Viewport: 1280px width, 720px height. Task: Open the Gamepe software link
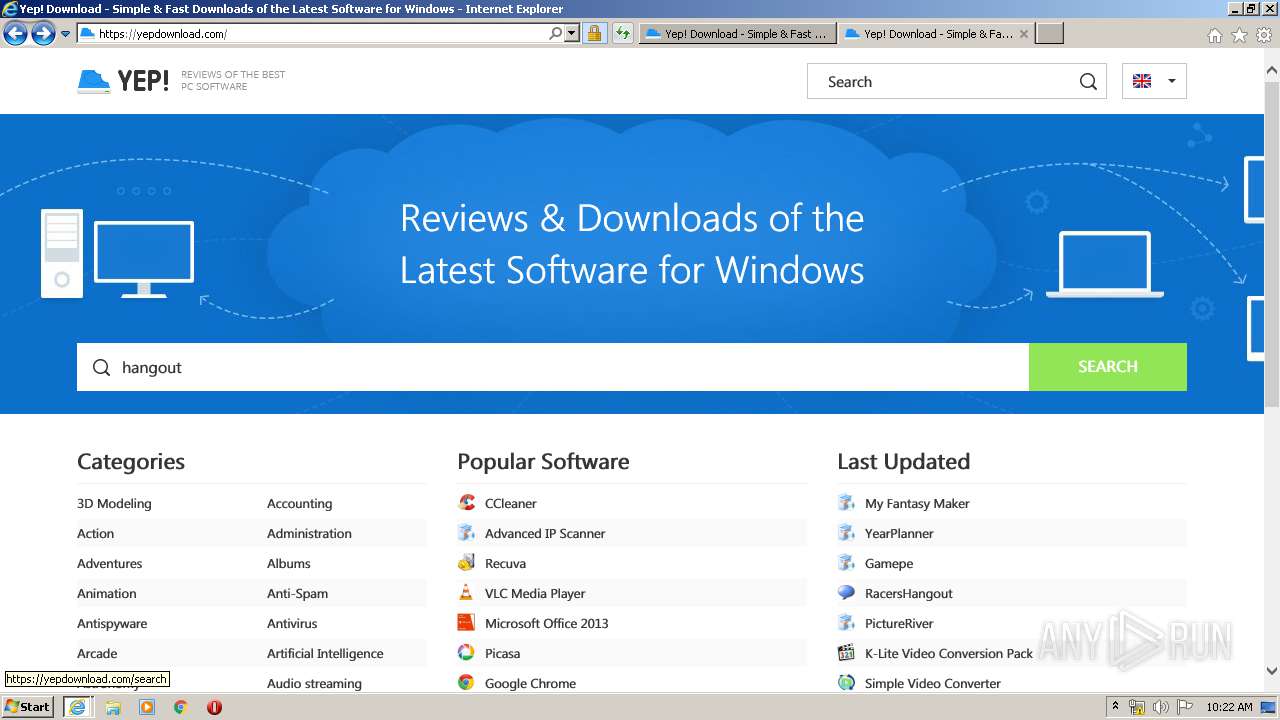(889, 563)
